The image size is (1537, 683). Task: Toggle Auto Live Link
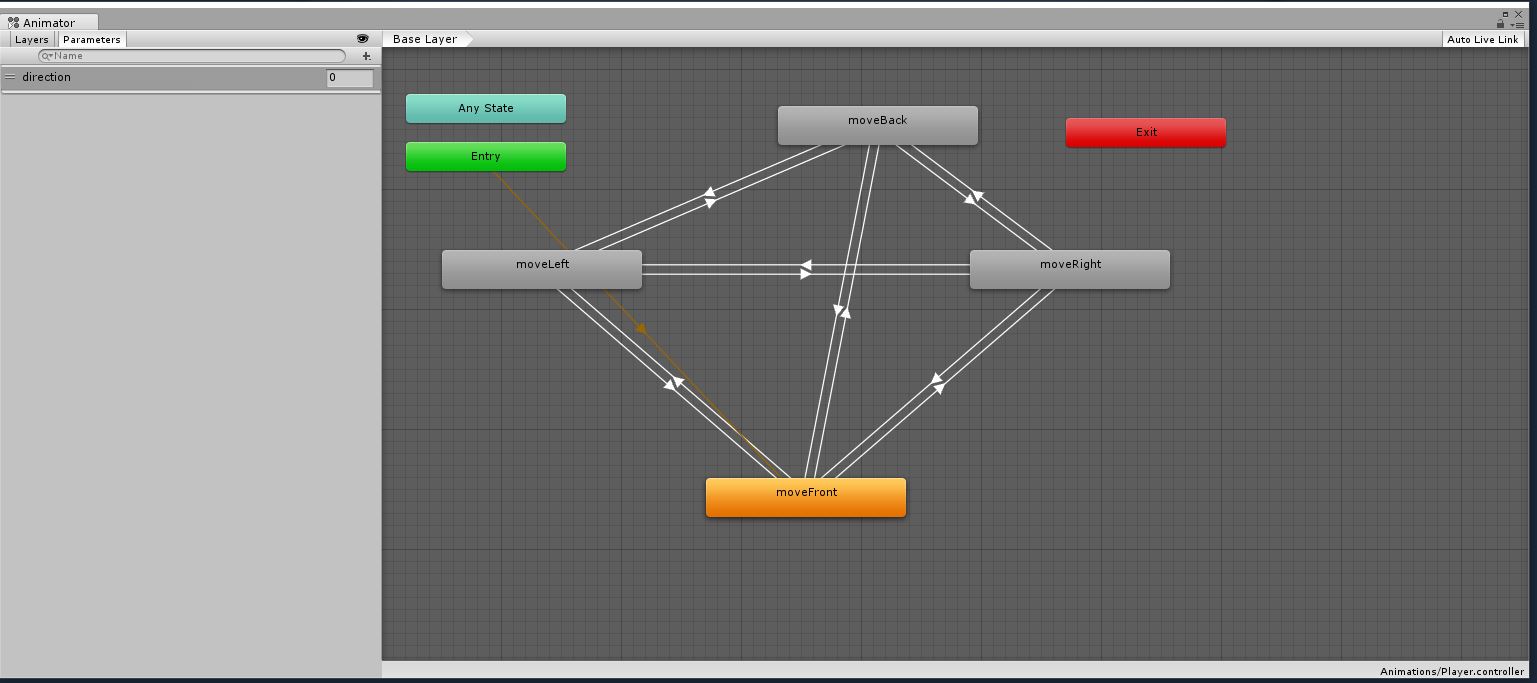coord(1483,39)
